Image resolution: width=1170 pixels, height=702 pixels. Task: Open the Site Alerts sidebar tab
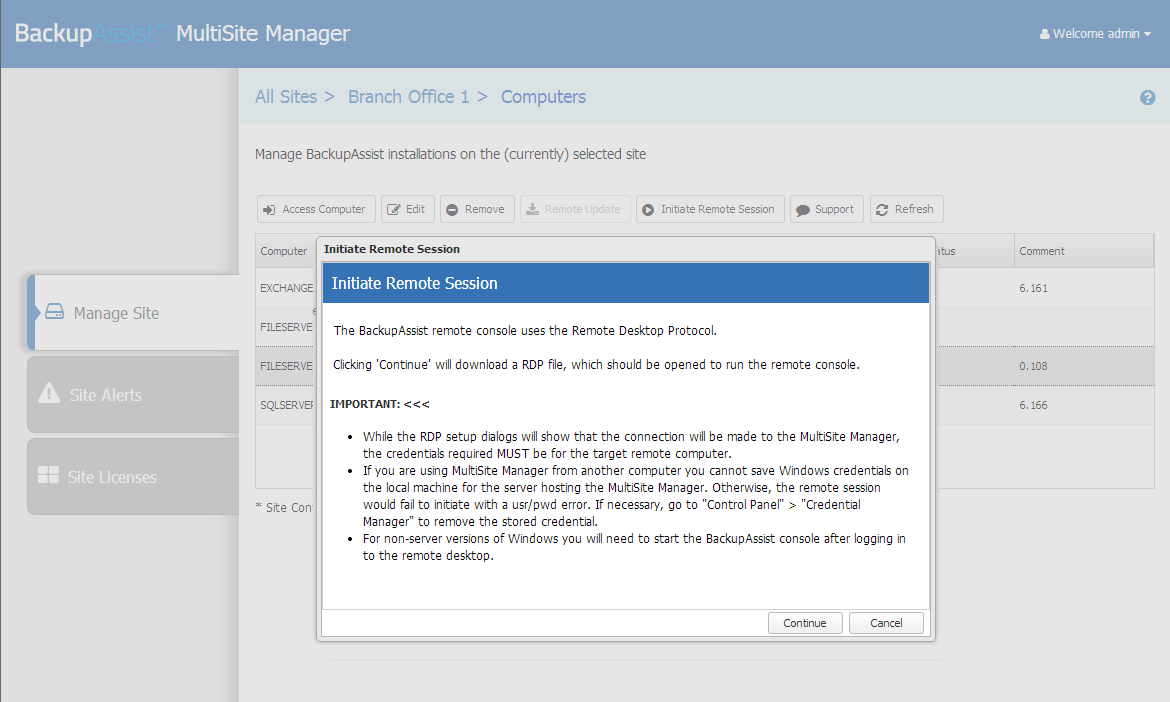pos(134,395)
